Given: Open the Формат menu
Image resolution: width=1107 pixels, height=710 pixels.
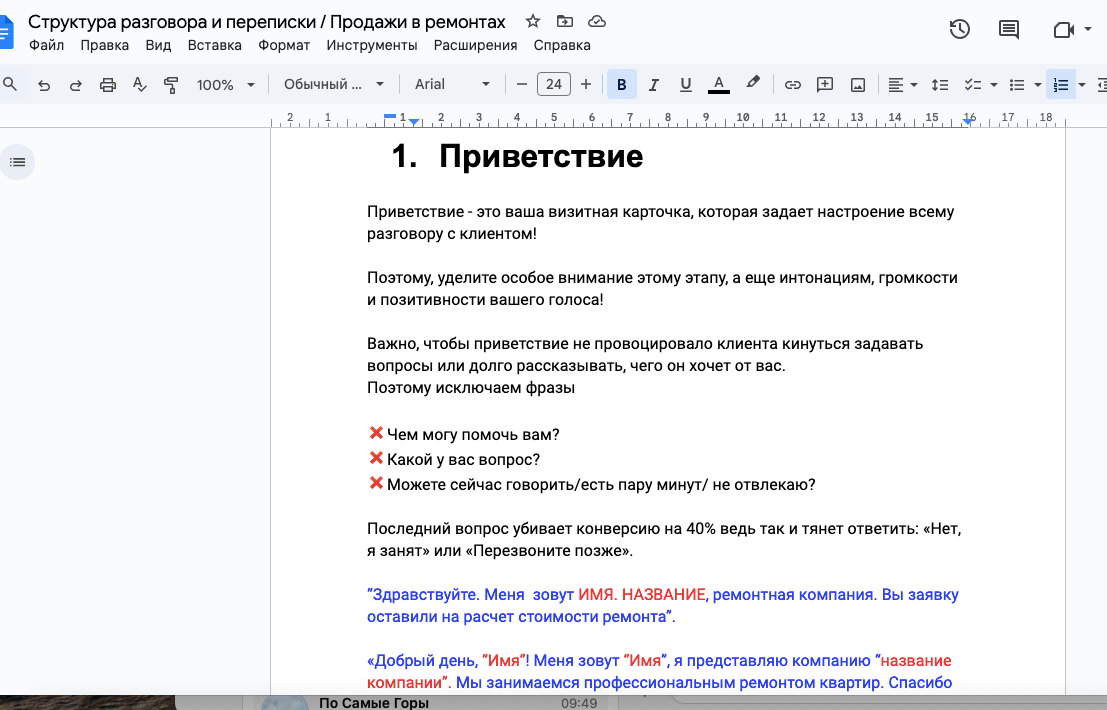Looking at the screenshot, I should click(284, 45).
